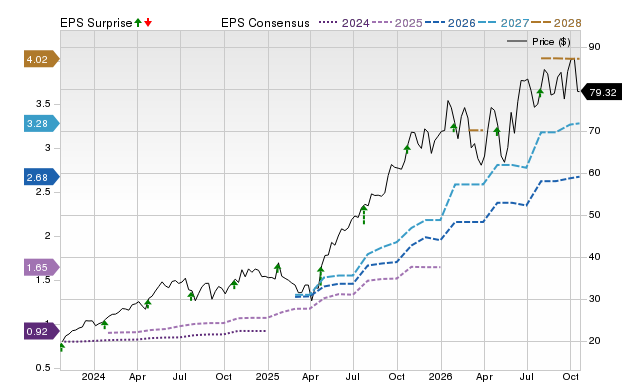
Task: Click the 20 label on price axis
Action: pyautogui.click(x=594, y=340)
